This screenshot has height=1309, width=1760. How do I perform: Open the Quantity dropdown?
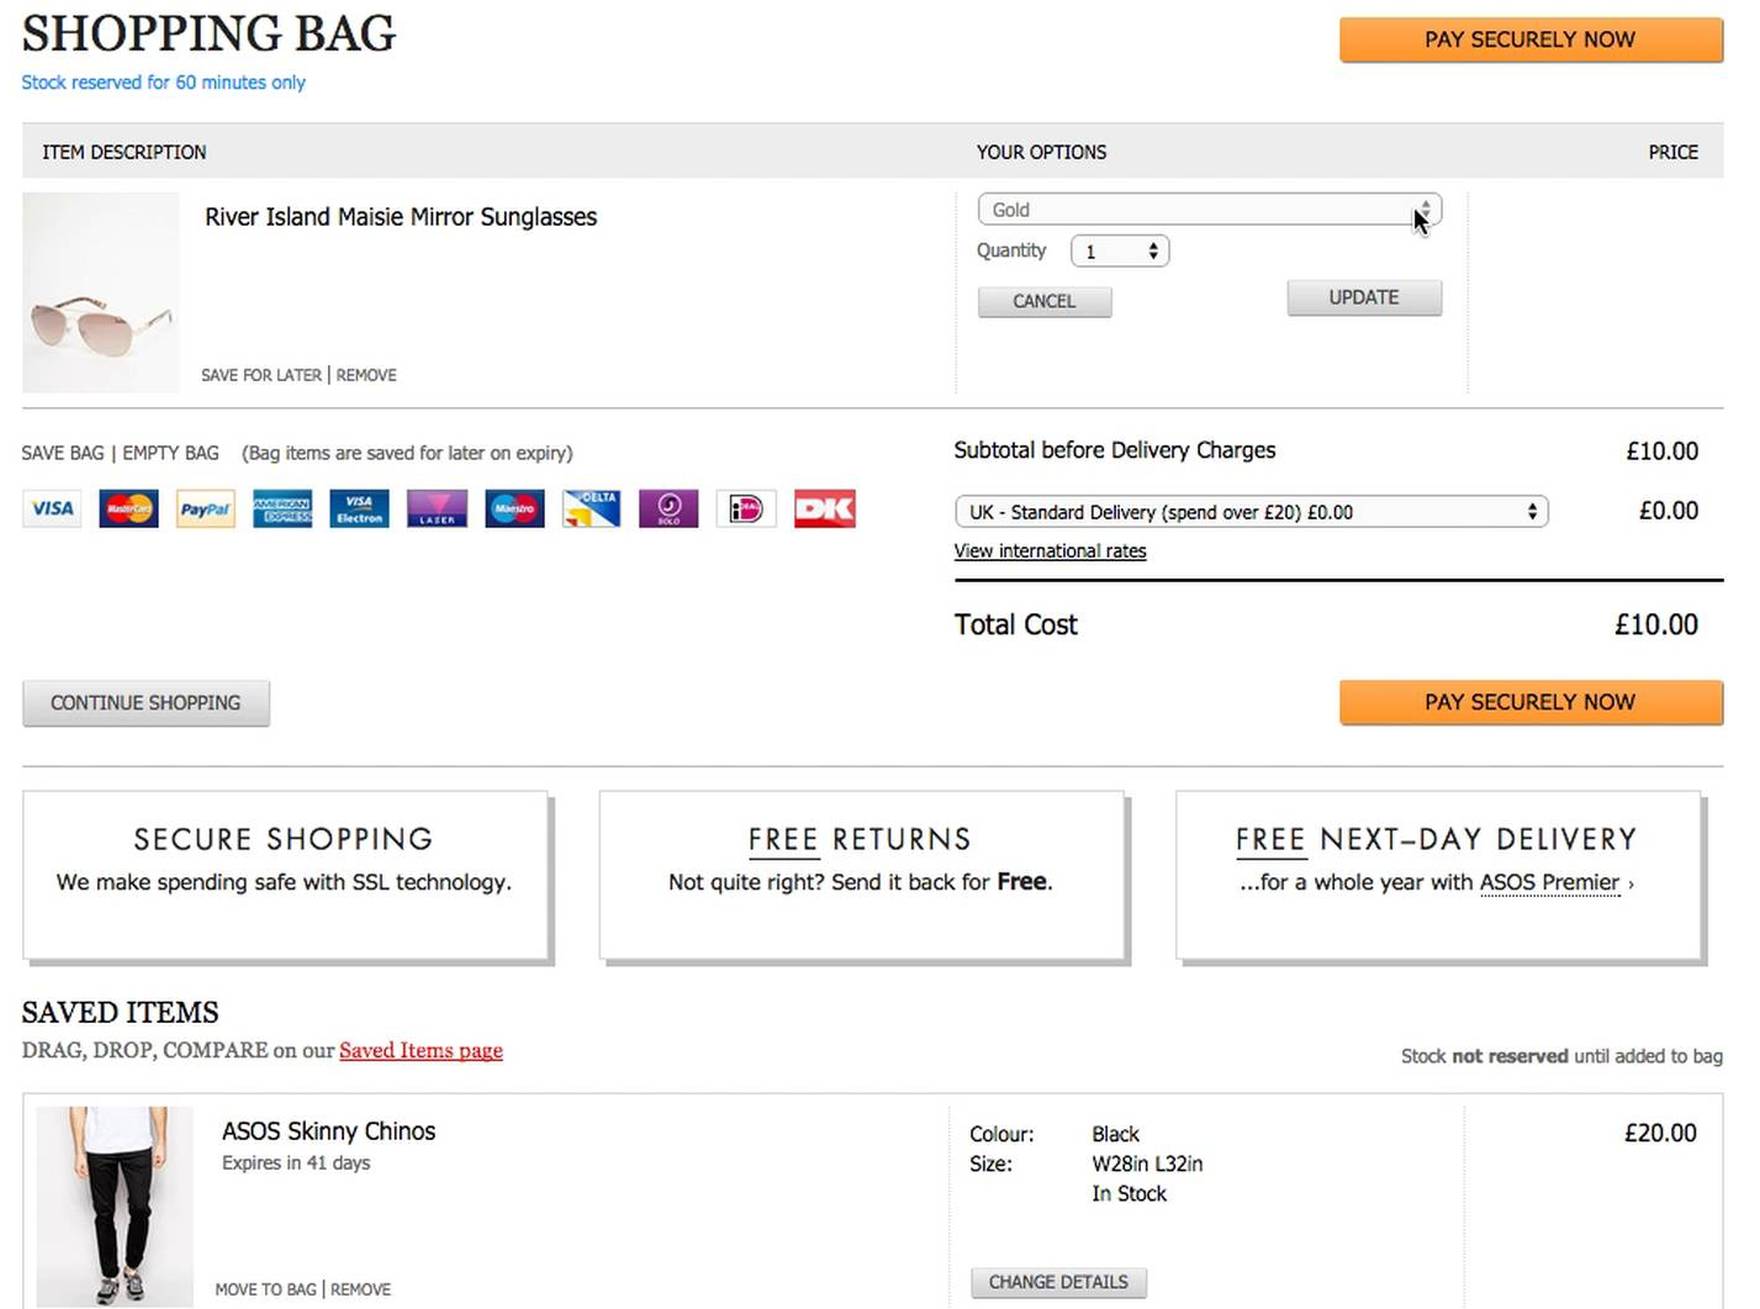[x=1119, y=251]
